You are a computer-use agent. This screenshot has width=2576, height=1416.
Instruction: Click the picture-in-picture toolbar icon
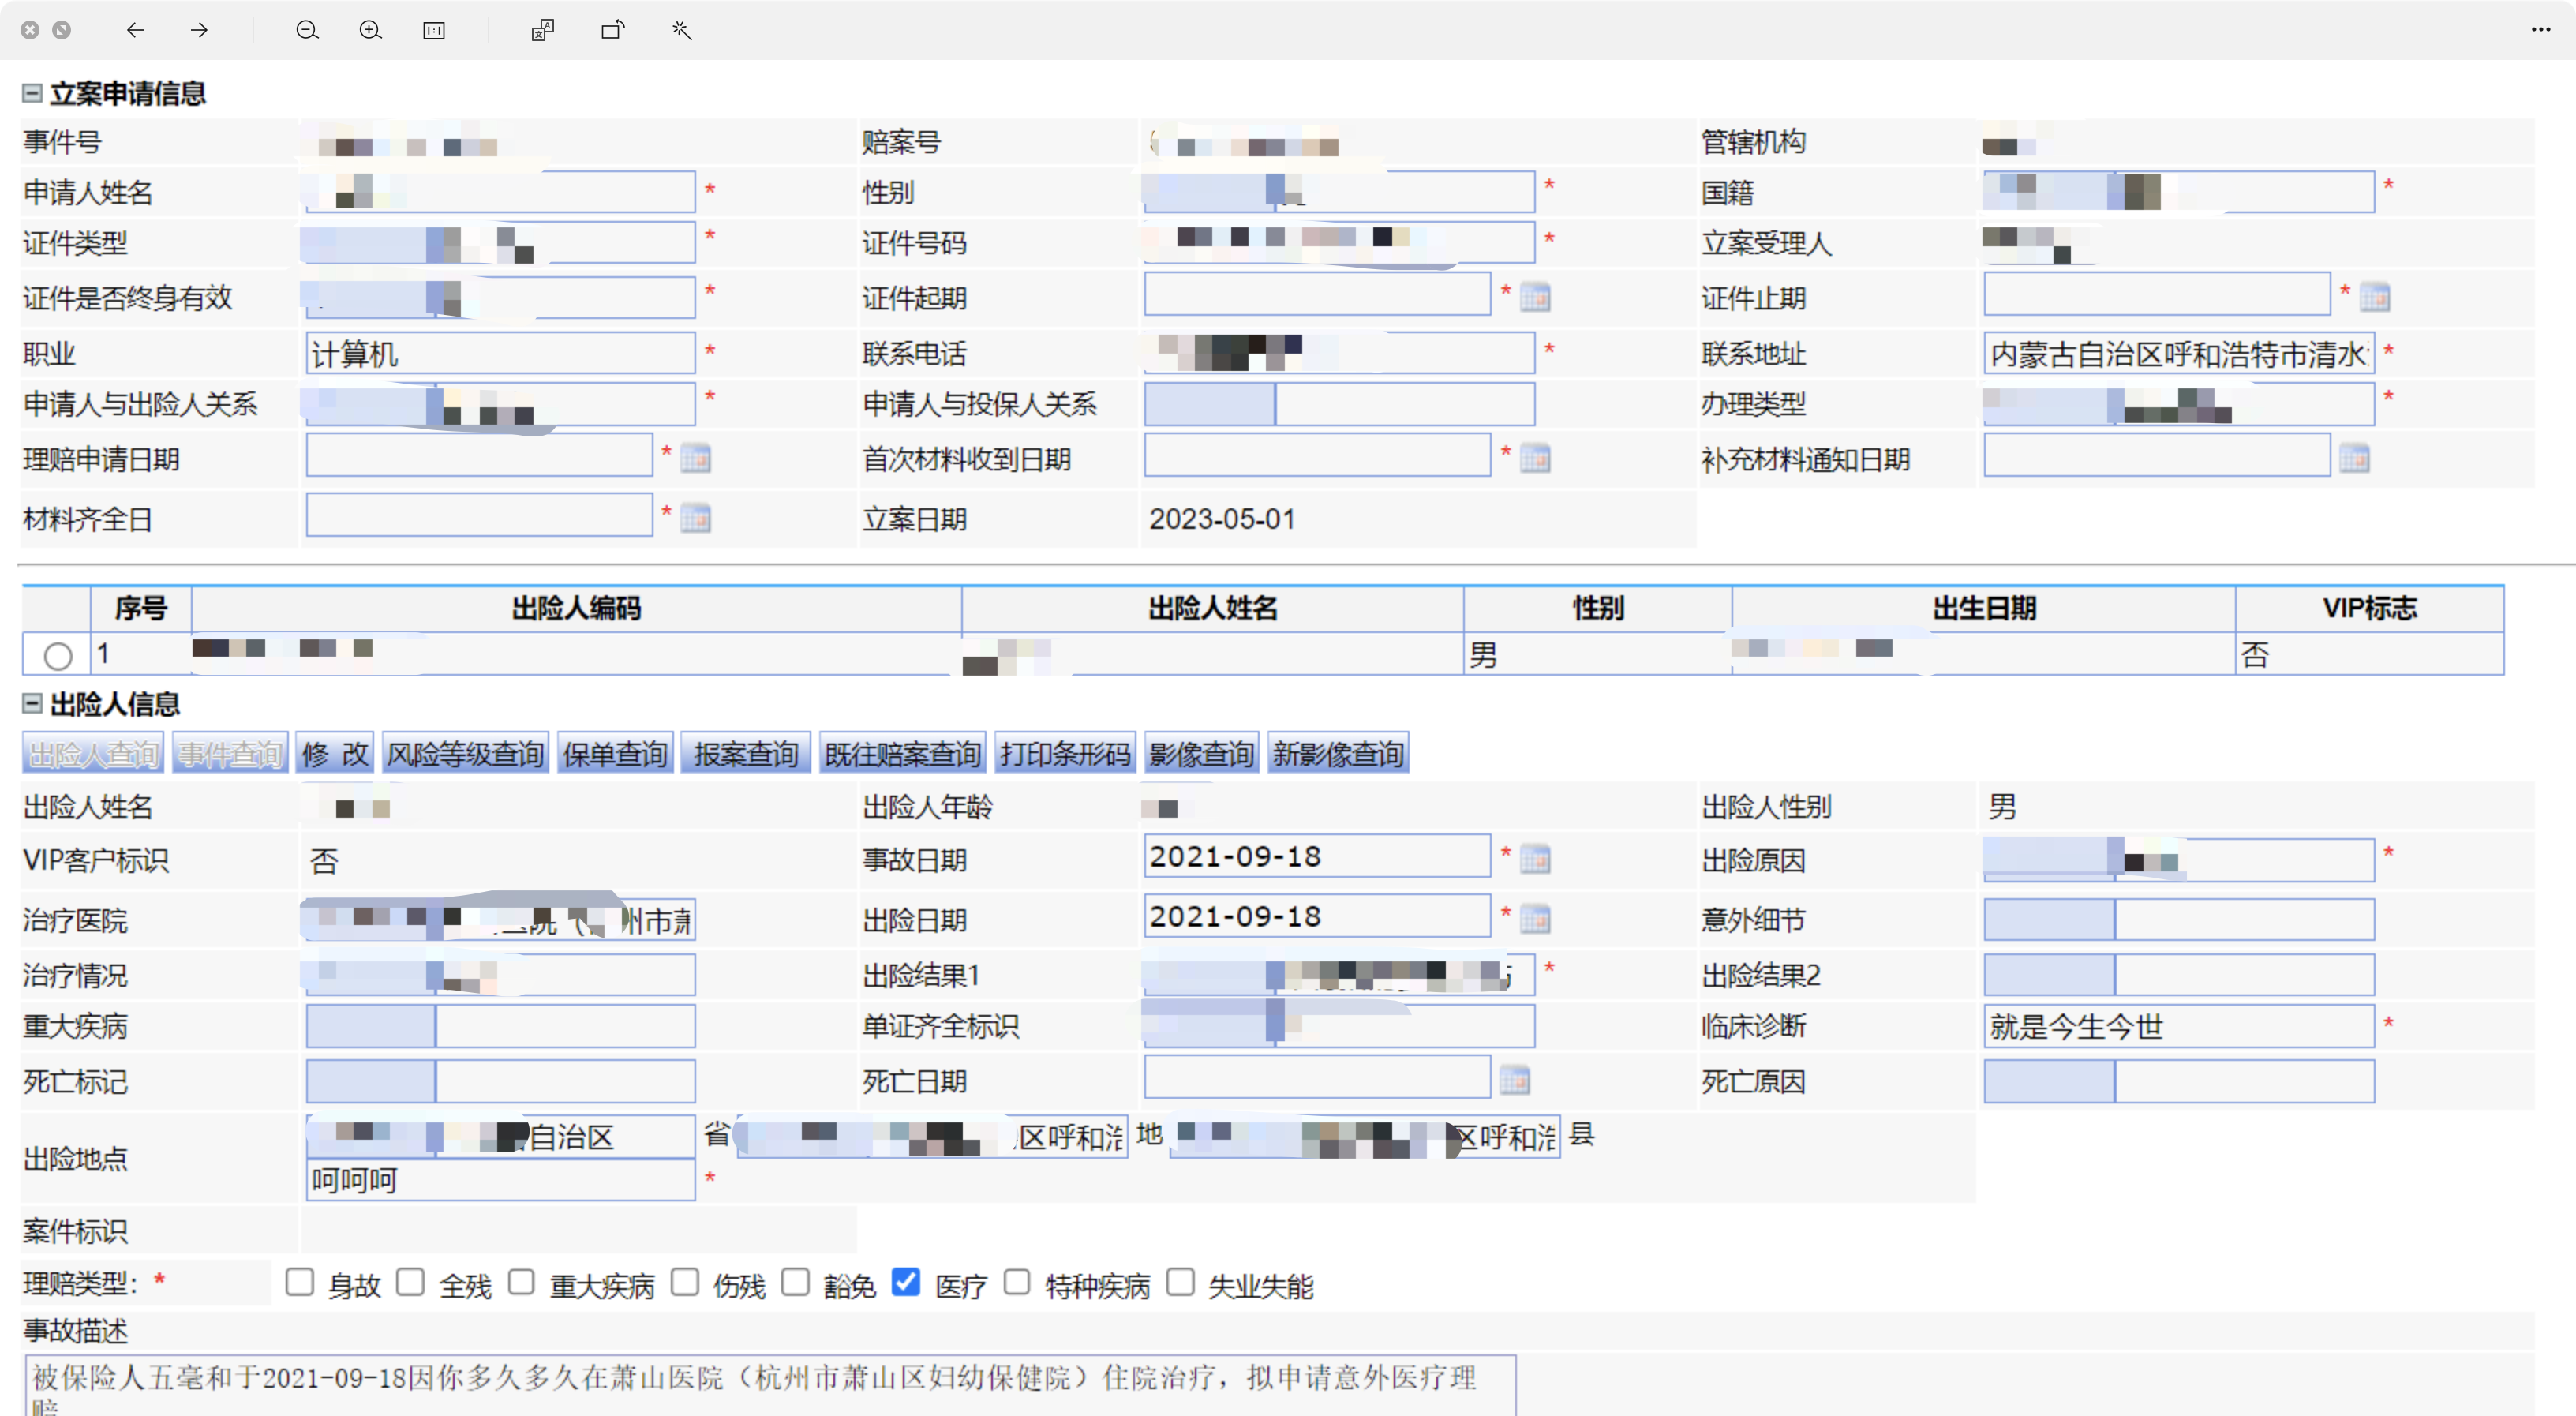pyautogui.click(x=542, y=30)
